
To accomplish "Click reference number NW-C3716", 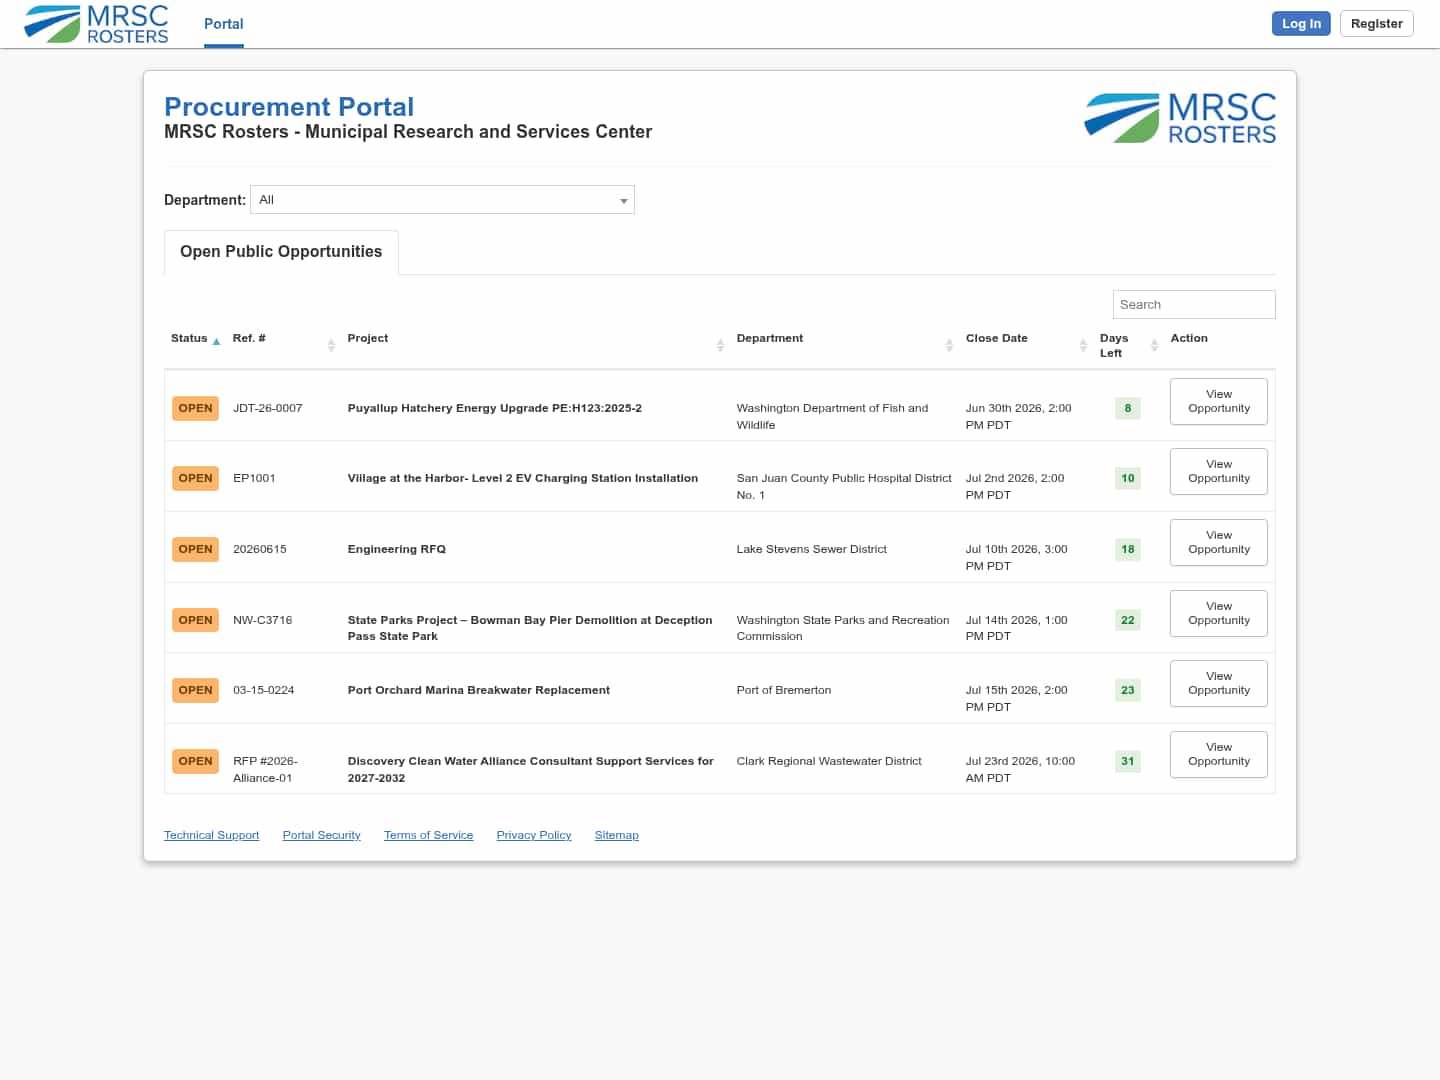I will (x=263, y=620).
